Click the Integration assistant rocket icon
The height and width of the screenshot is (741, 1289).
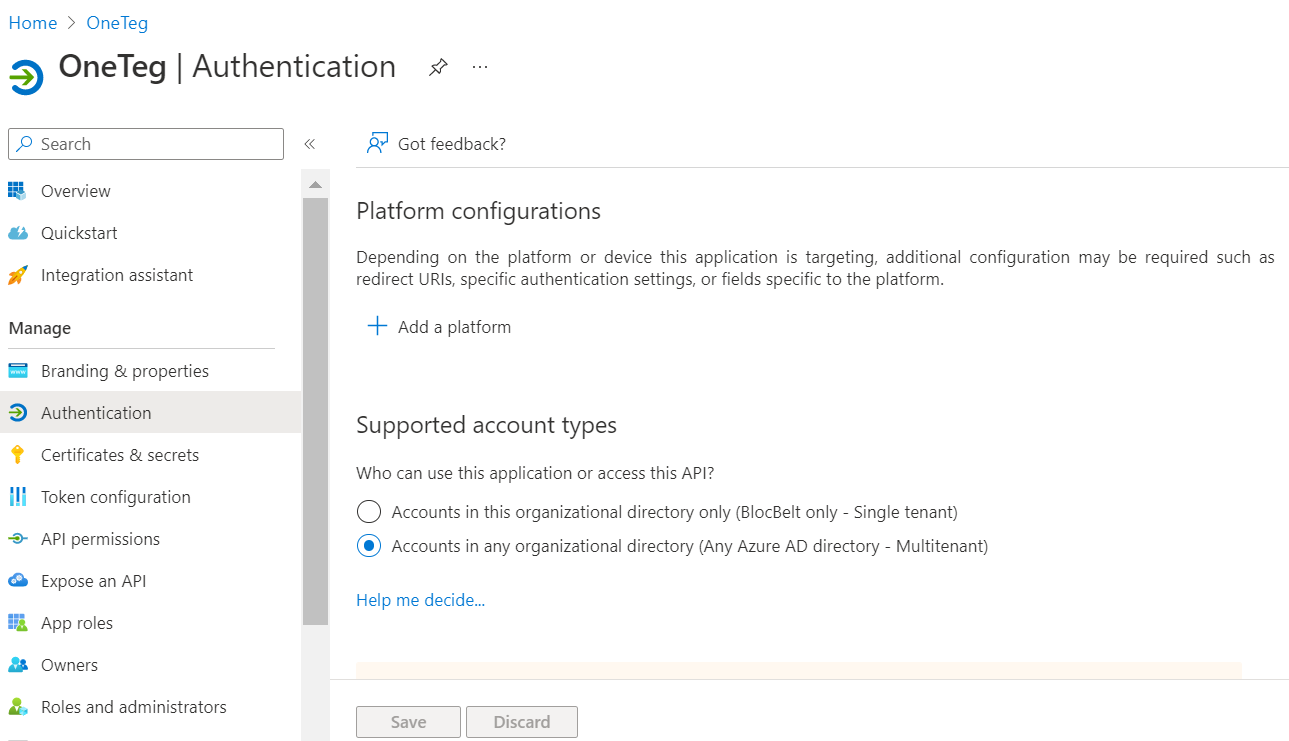pos(17,275)
